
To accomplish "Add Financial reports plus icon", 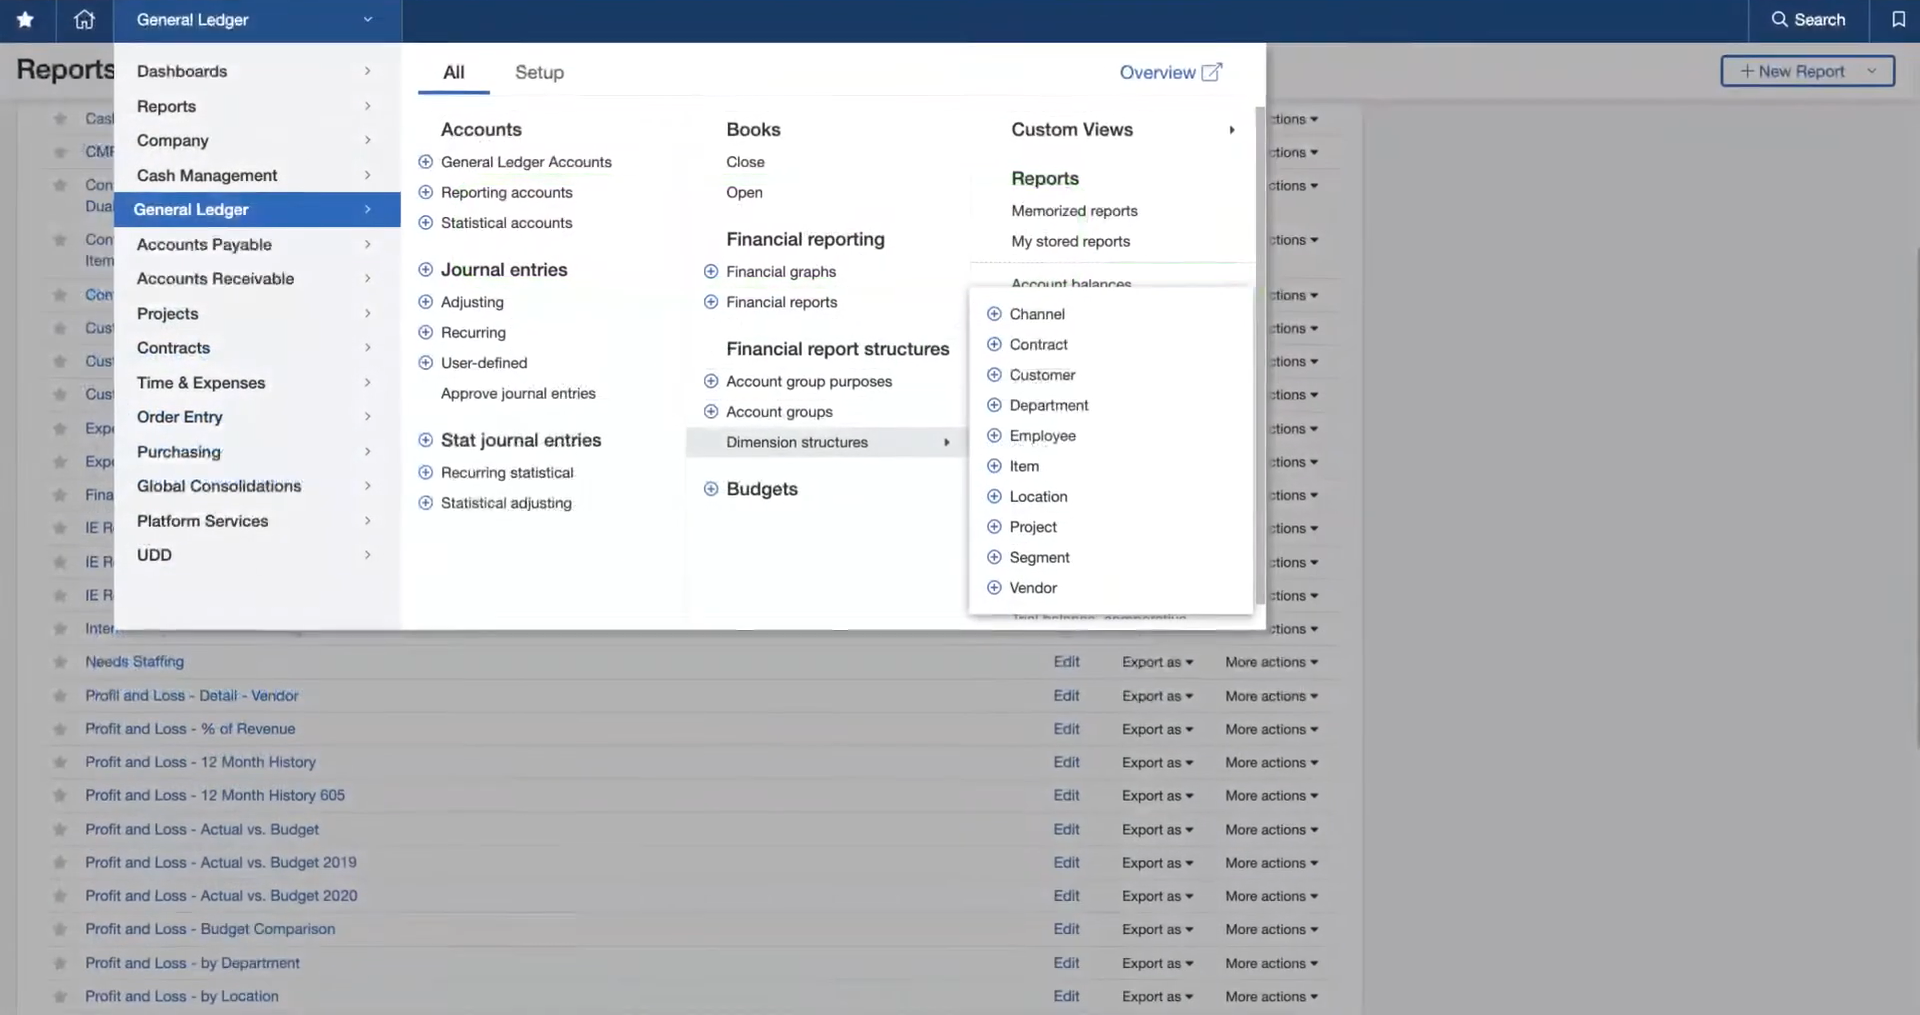I will click(711, 302).
